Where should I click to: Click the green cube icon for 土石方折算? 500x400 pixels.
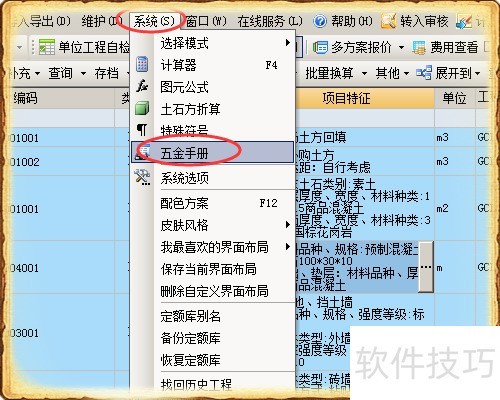(142, 108)
